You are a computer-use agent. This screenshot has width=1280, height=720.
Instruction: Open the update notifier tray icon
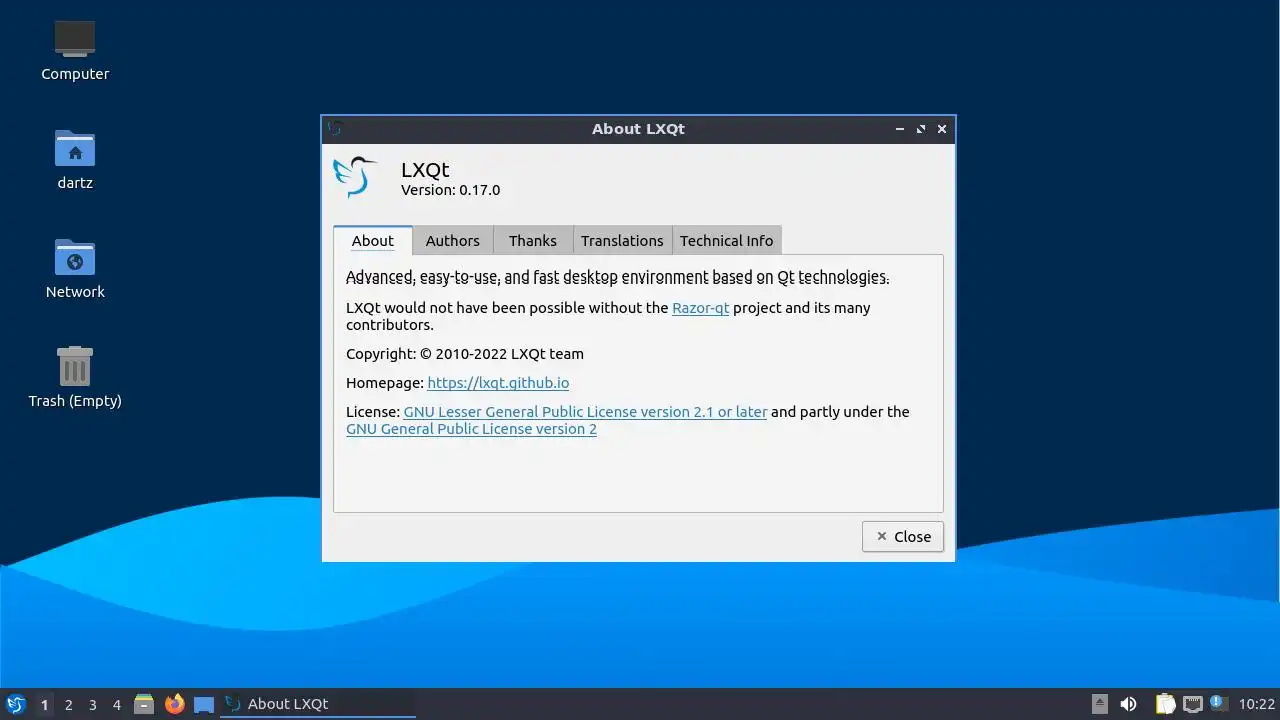(x=1218, y=704)
